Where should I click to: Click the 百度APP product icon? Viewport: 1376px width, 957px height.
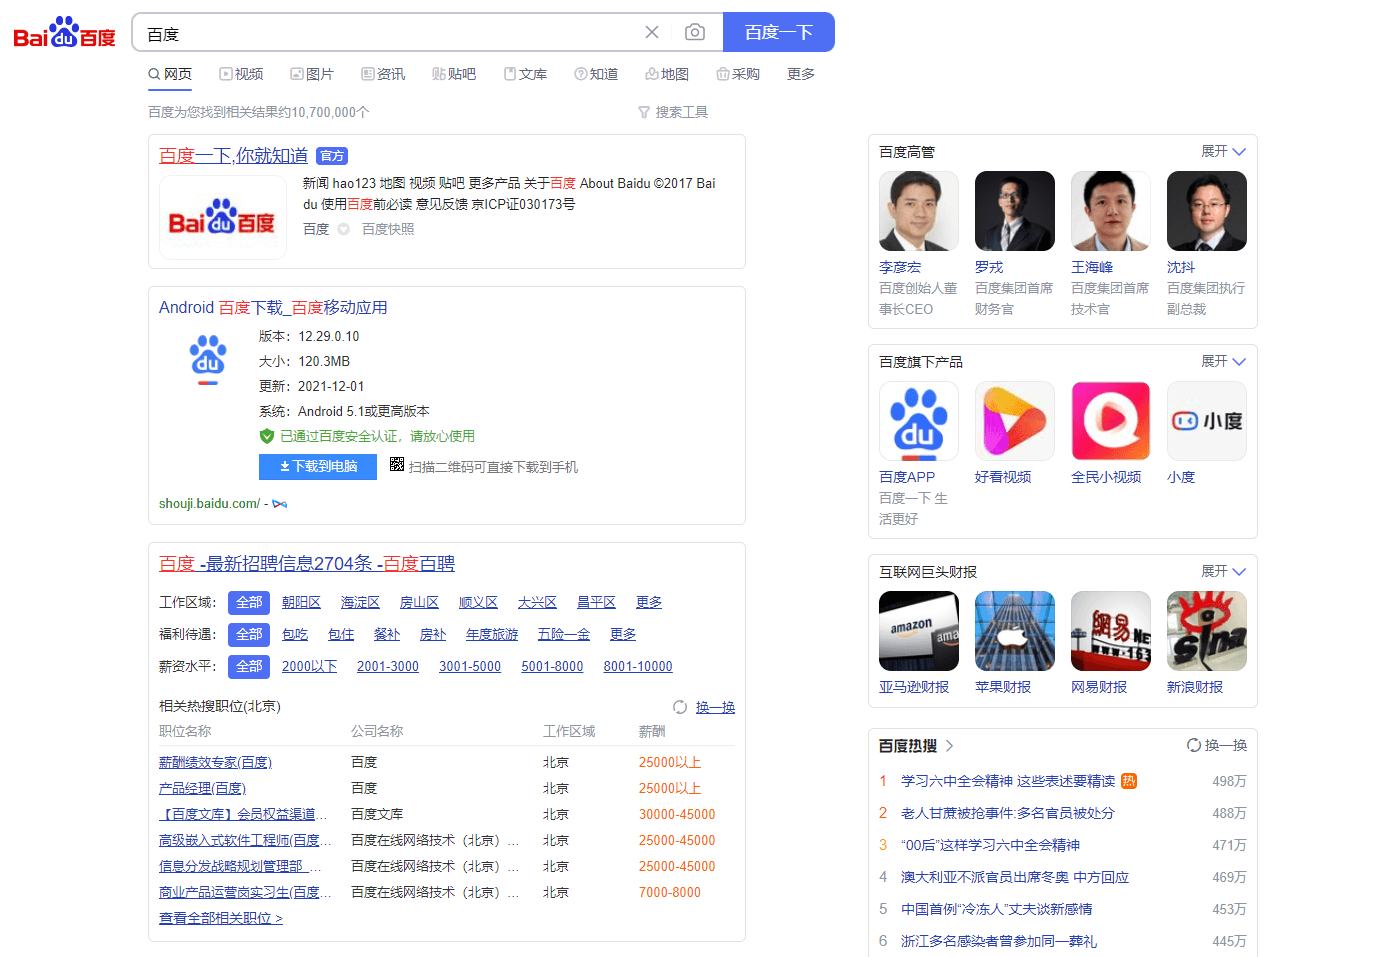[x=918, y=421]
